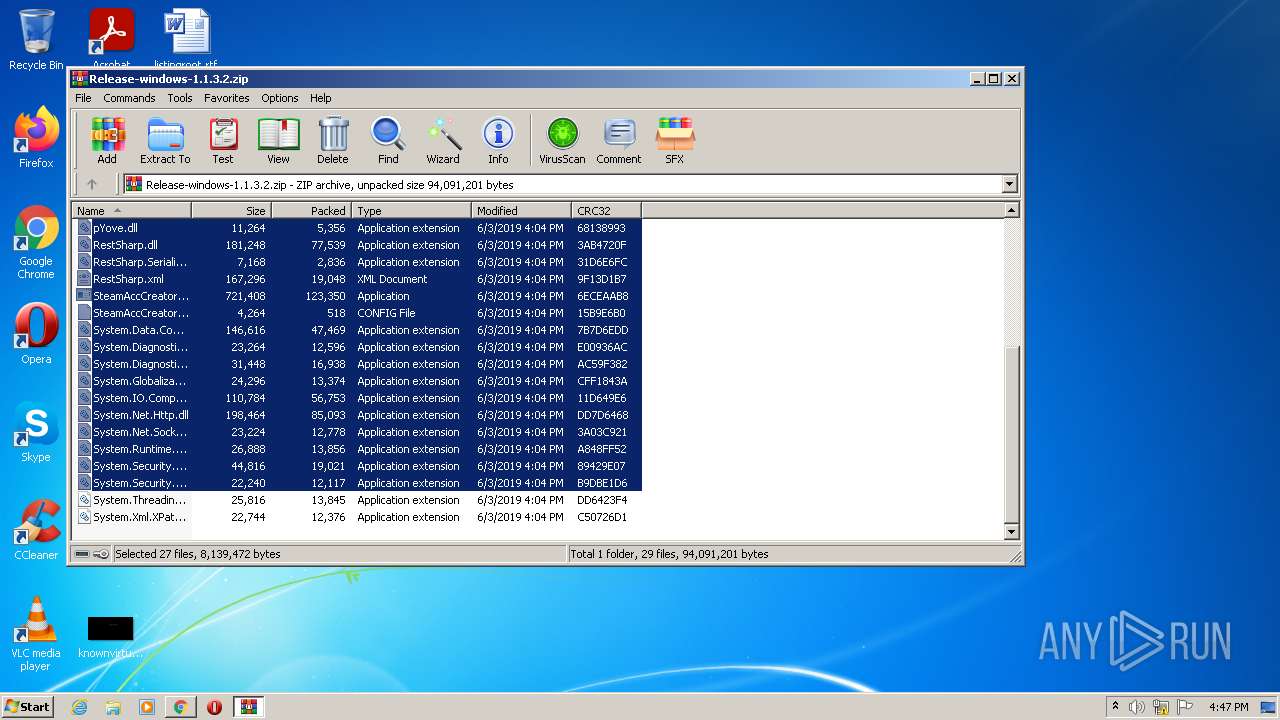This screenshot has height=720, width=1280.
Task: Select the knownvirtu... desktop file
Action: pos(110,636)
